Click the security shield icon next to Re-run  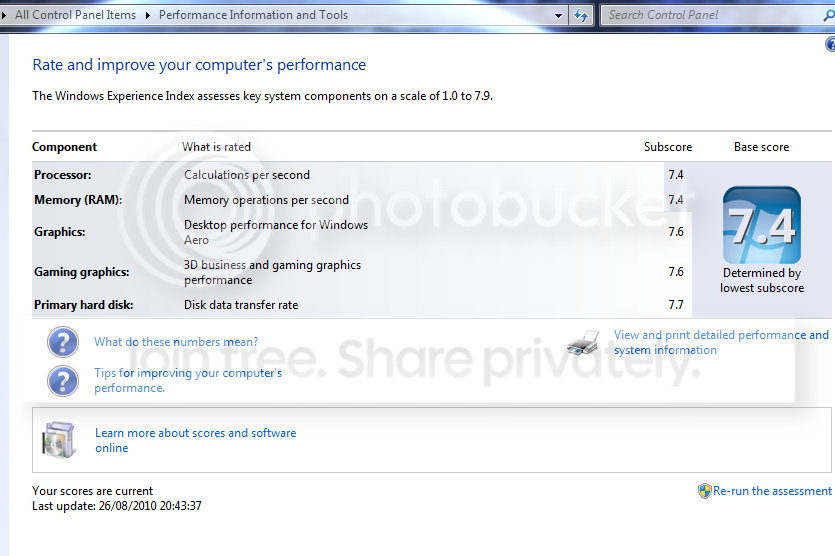[705, 490]
